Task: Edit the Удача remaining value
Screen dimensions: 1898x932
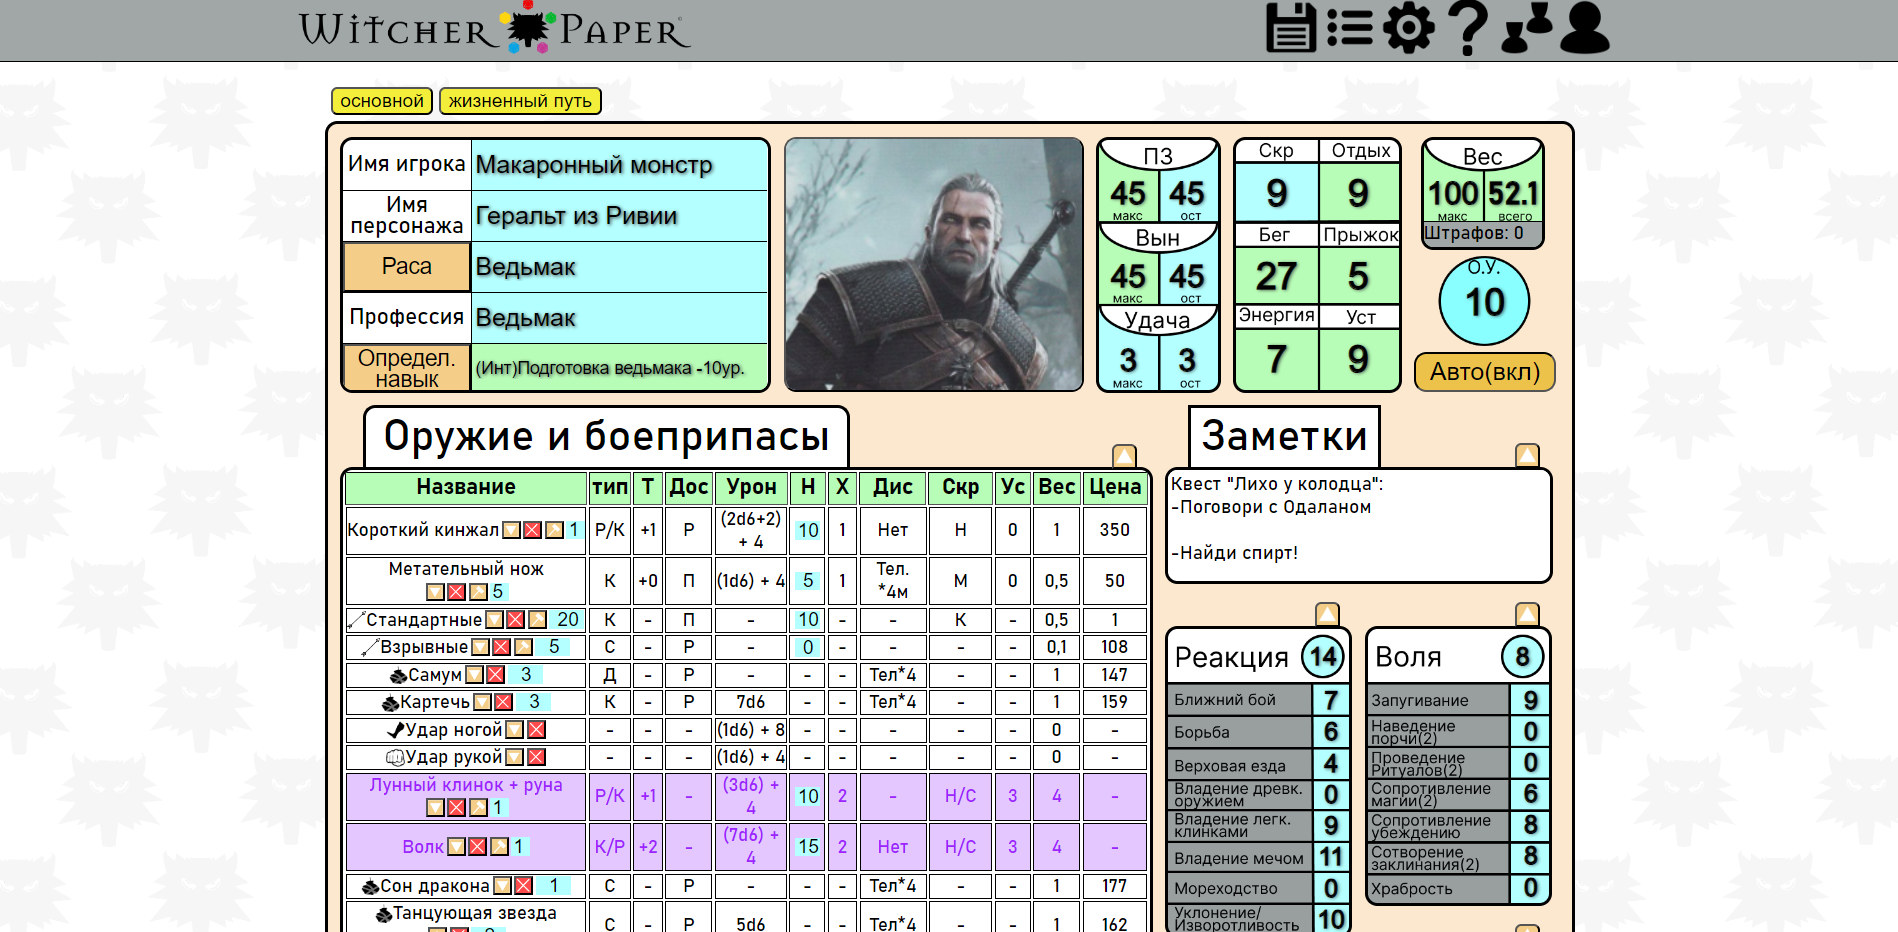Action: click(1187, 361)
